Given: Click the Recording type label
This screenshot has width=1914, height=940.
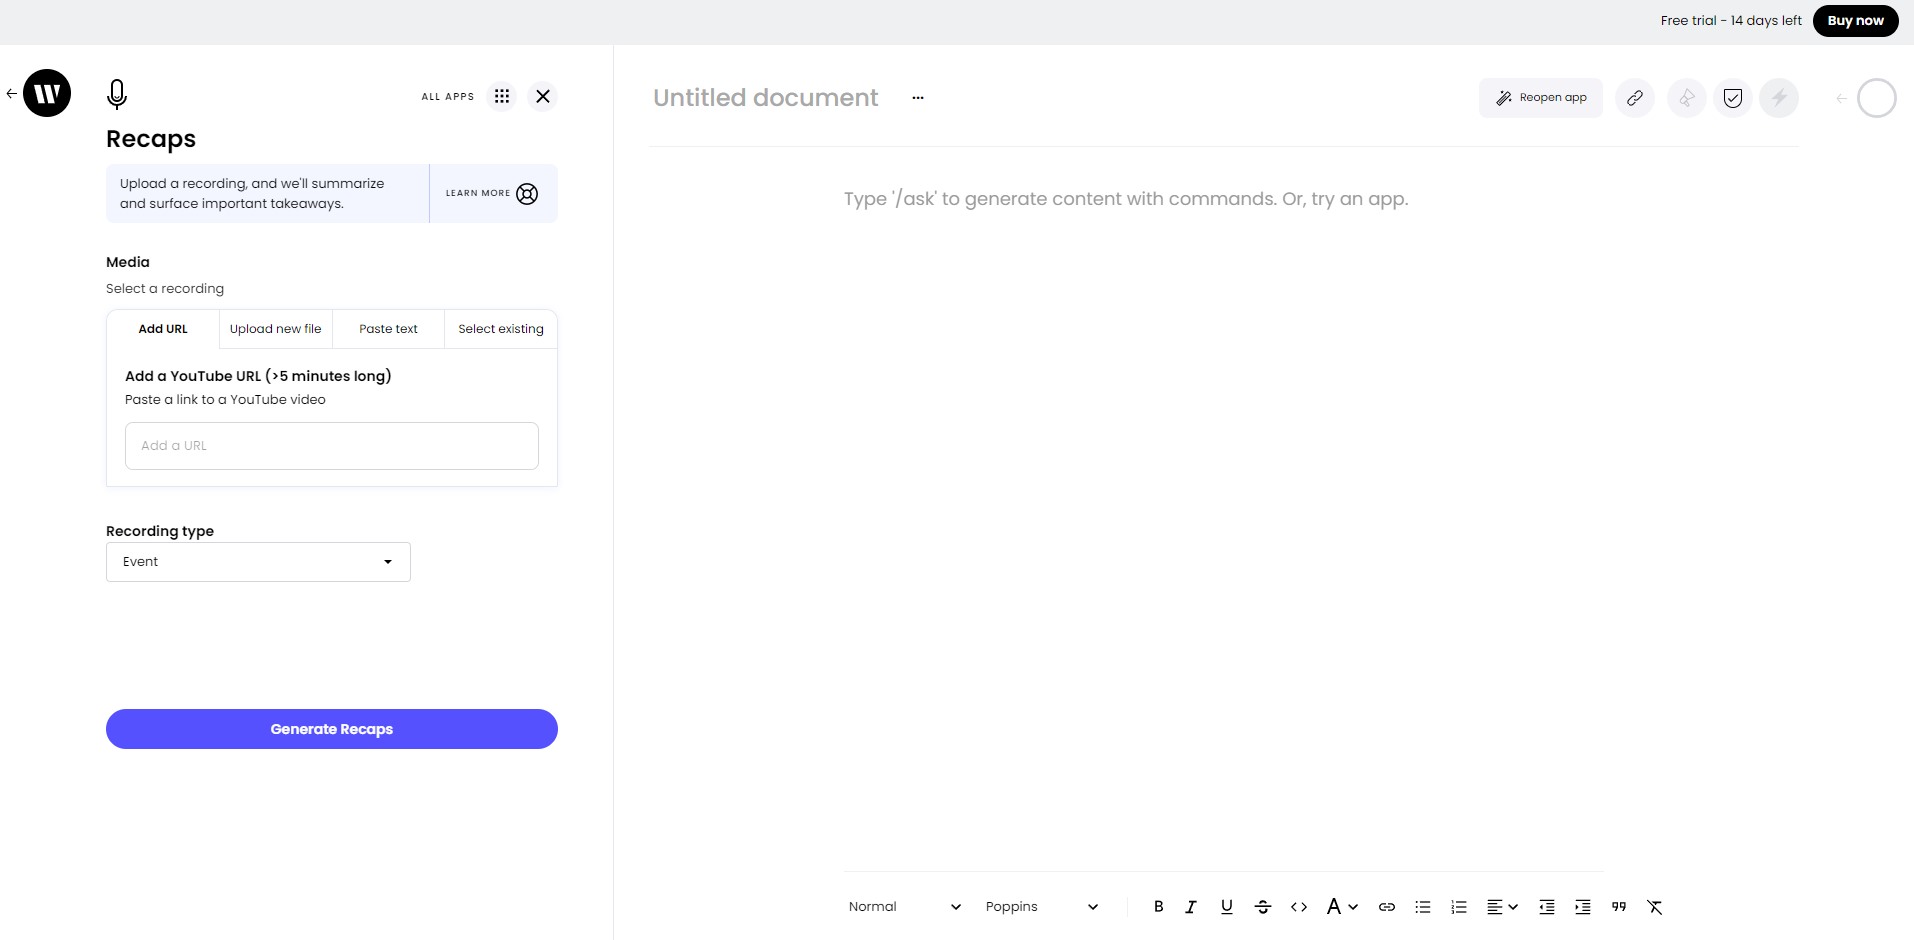Looking at the screenshot, I should tap(160, 531).
